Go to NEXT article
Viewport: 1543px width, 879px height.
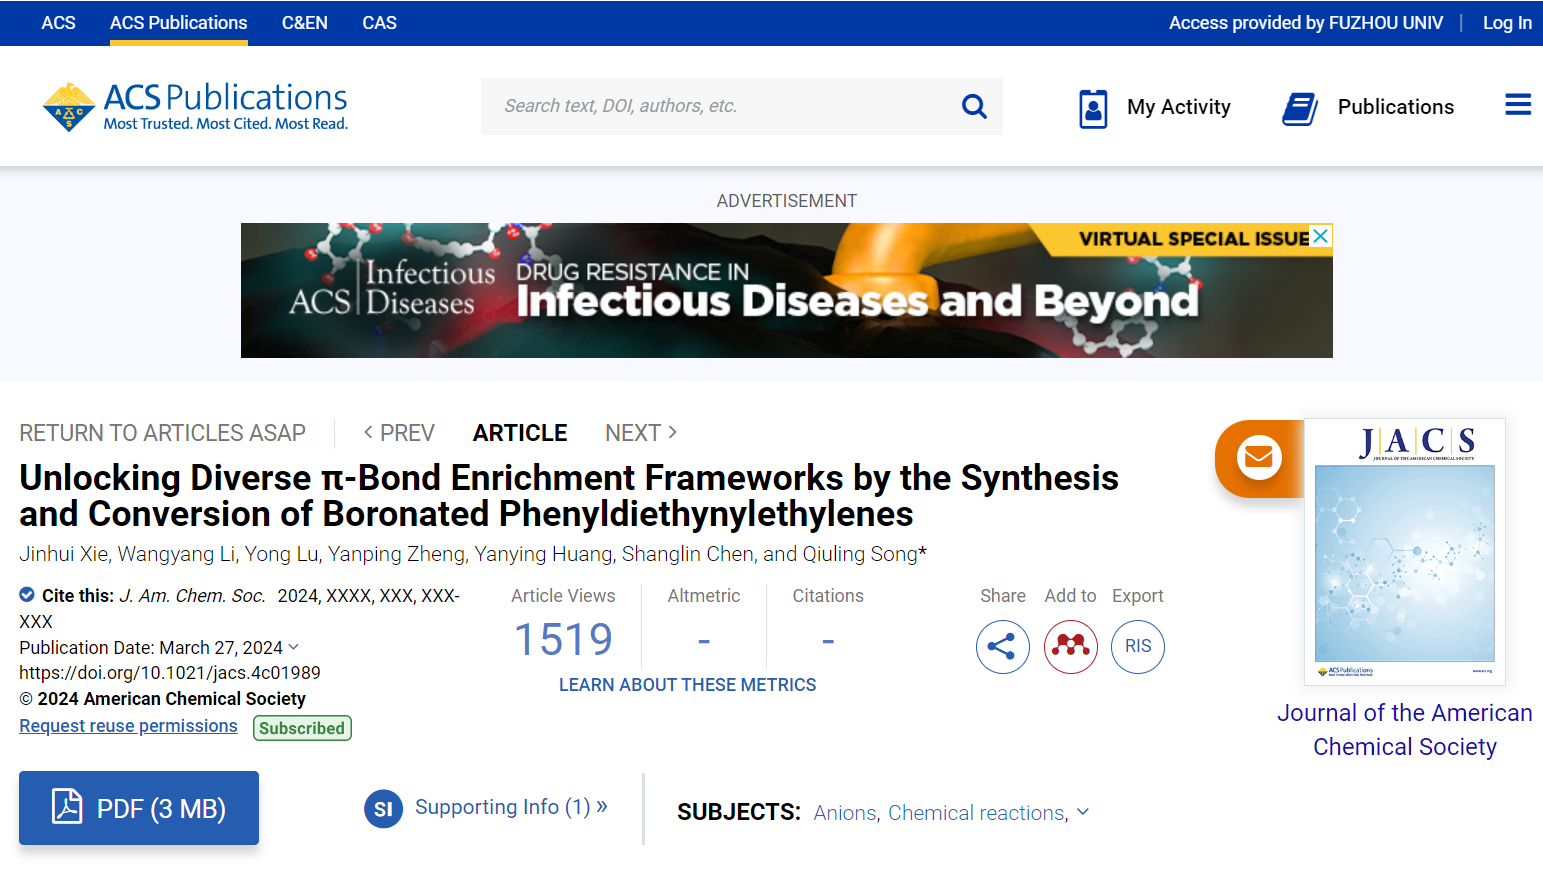coord(641,433)
